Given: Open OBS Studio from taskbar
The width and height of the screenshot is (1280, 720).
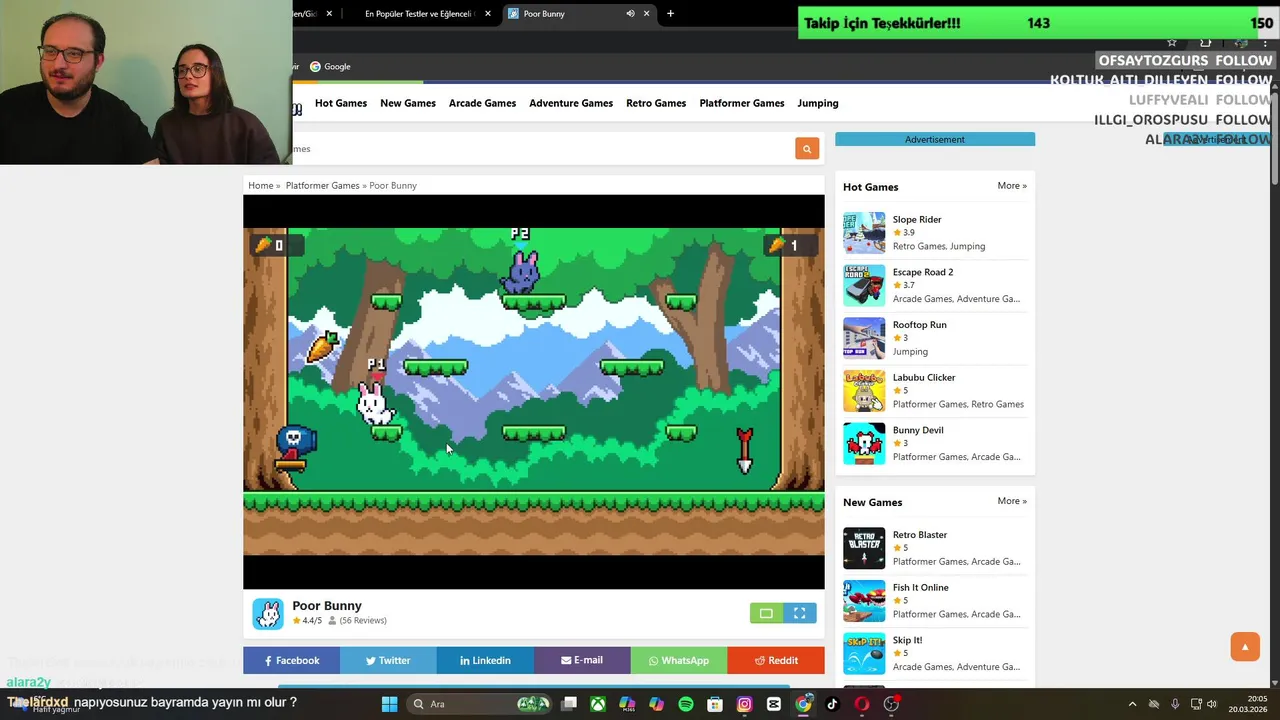Looking at the screenshot, I should point(891,704).
